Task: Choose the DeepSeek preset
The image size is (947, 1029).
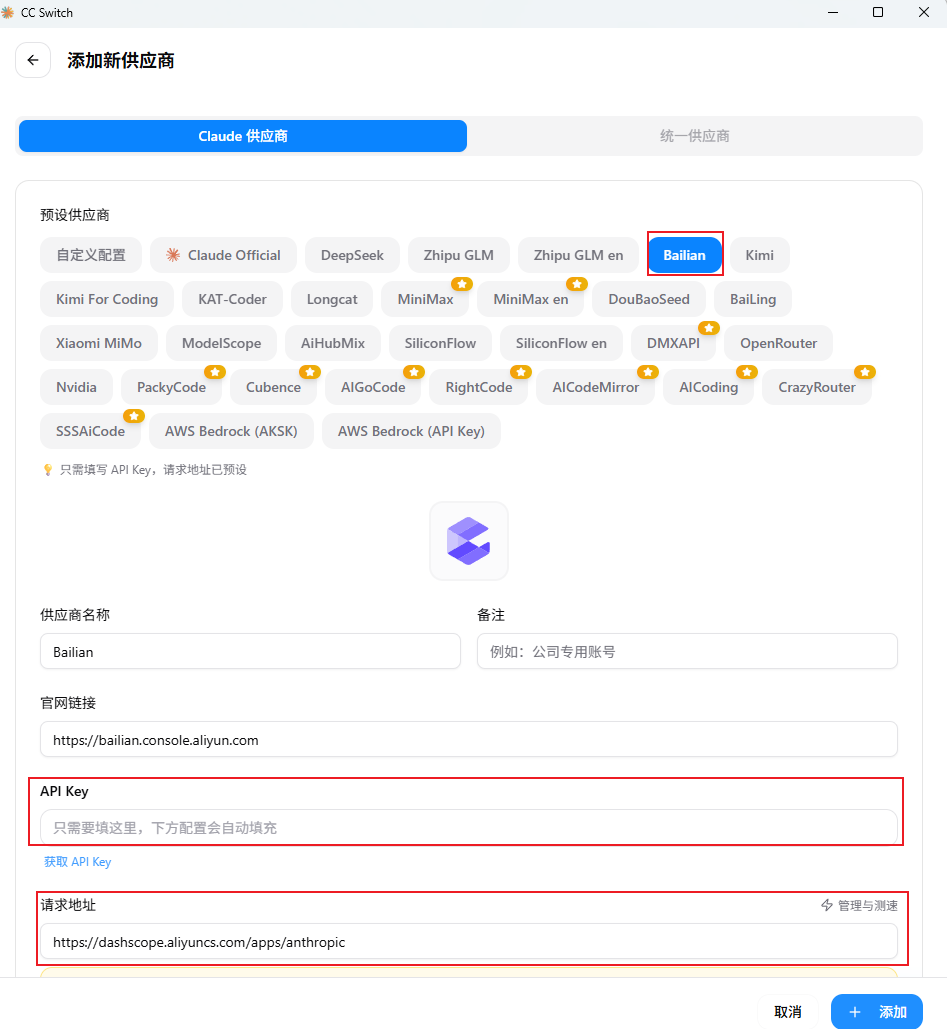Action: click(x=352, y=255)
